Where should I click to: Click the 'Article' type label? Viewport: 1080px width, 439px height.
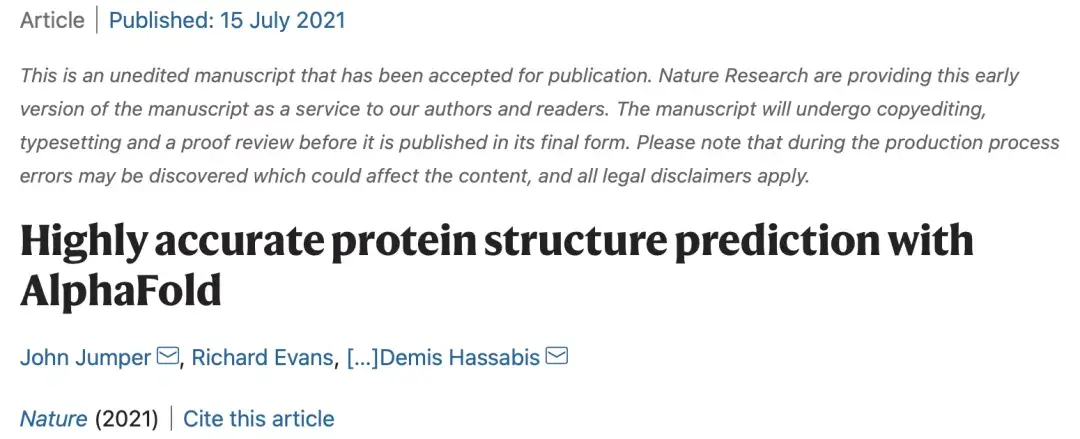(52, 20)
